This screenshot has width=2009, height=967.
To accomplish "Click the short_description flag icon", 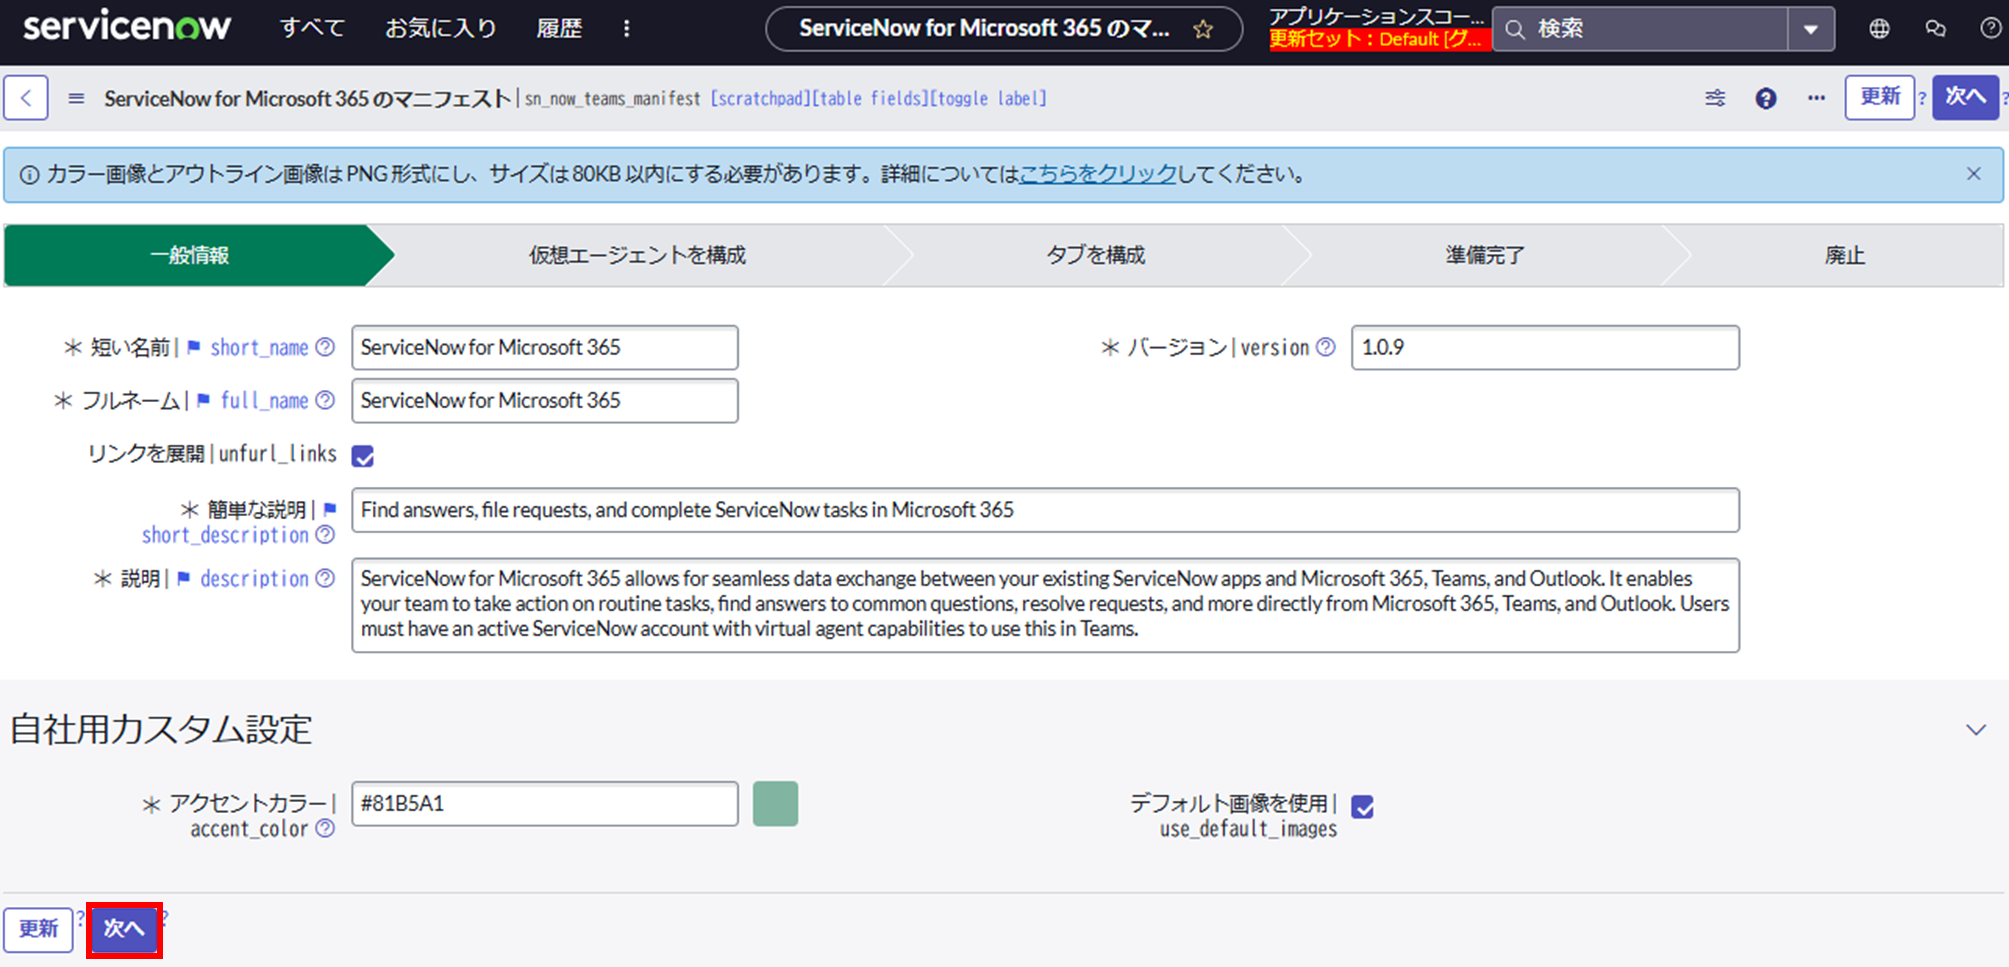I will [x=330, y=509].
